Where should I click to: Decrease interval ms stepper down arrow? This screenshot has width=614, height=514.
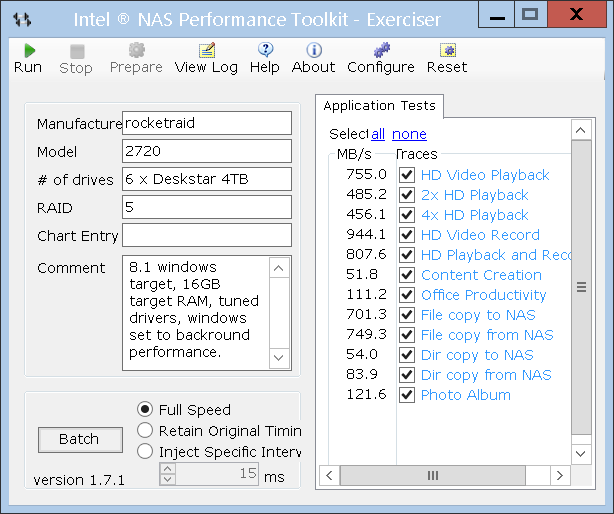[x=168, y=479]
